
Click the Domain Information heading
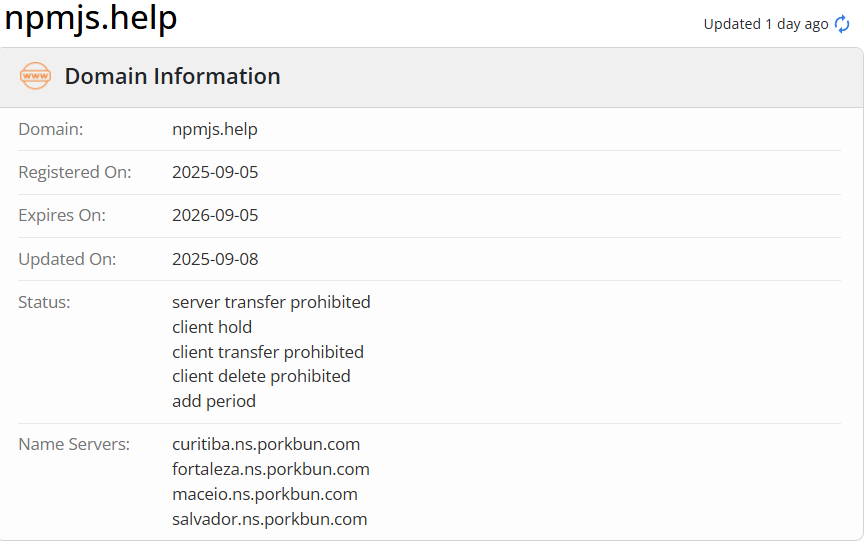[172, 76]
